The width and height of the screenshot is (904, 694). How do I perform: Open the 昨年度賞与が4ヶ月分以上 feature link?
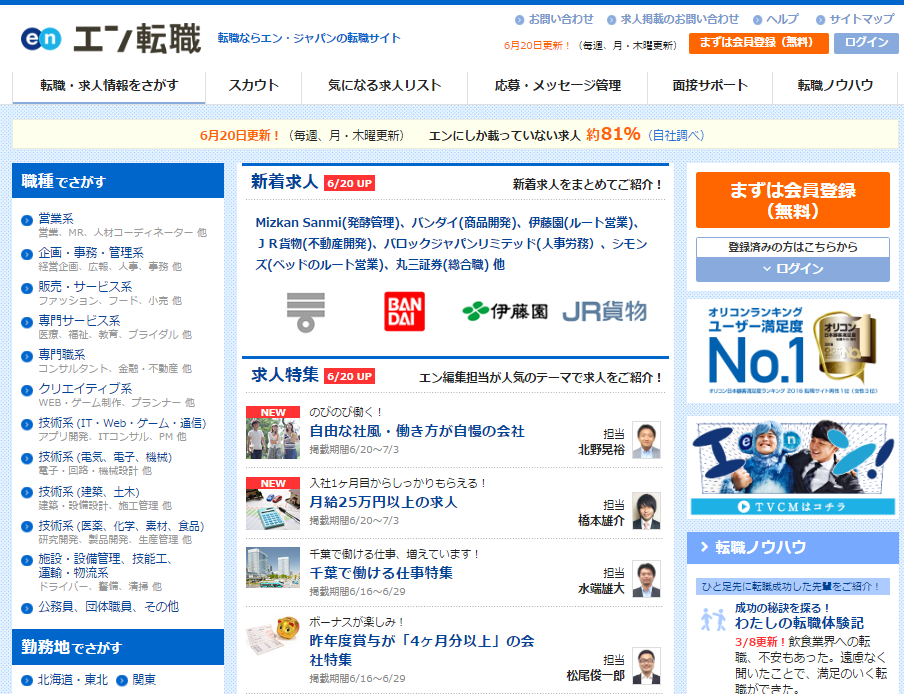(422, 650)
